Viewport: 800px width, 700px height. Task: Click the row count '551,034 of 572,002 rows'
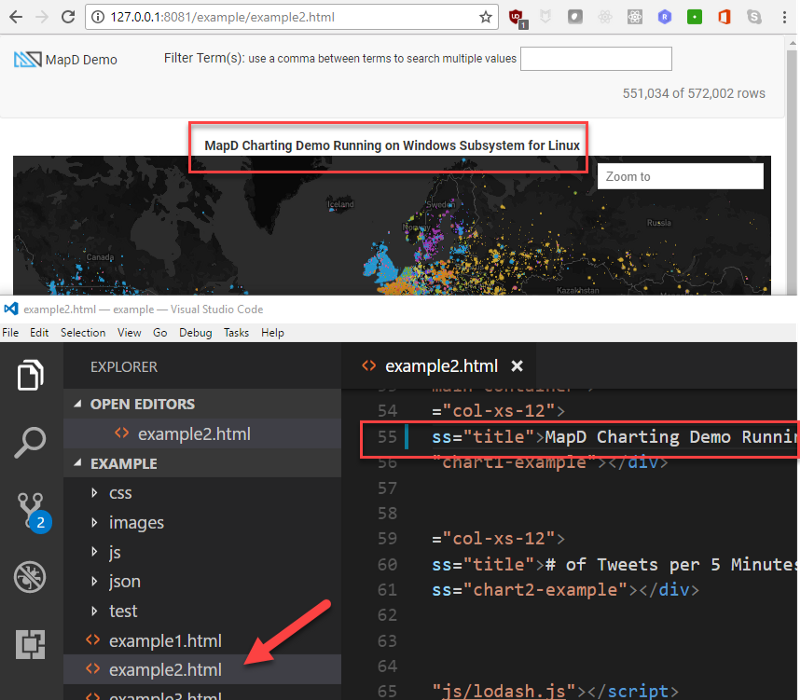pyautogui.click(x=693, y=93)
